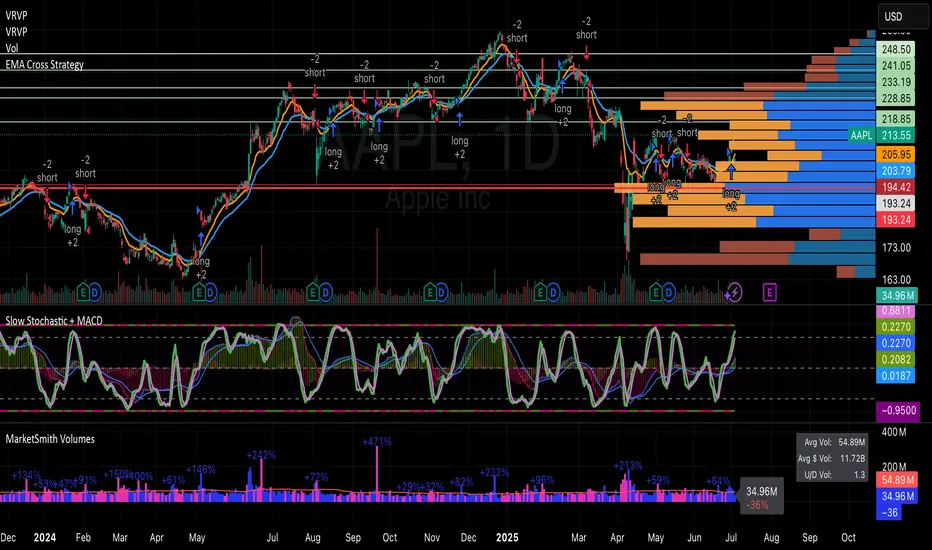Open the dividend D marker near November 2024
This screenshot has width=932, height=550.
pos(442,293)
